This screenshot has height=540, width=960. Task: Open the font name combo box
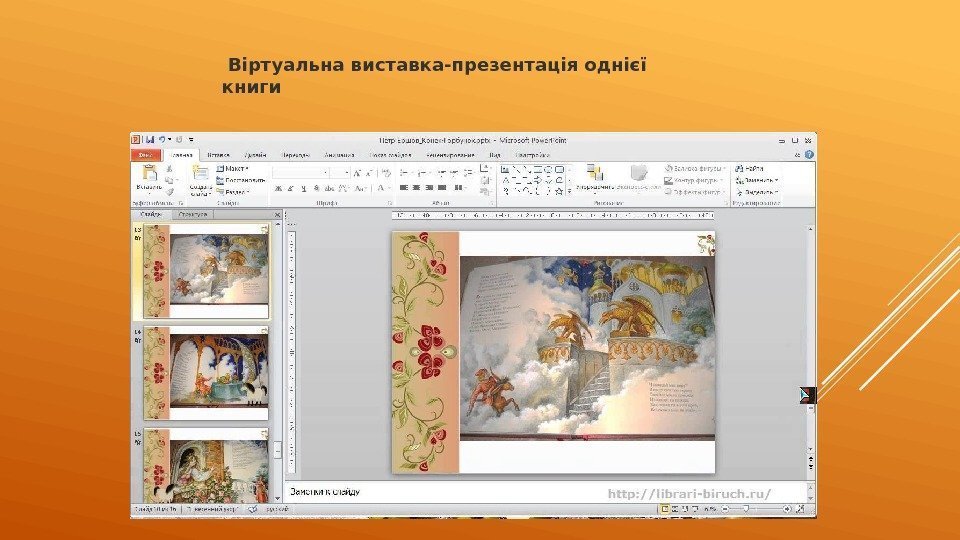coord(301,173)
